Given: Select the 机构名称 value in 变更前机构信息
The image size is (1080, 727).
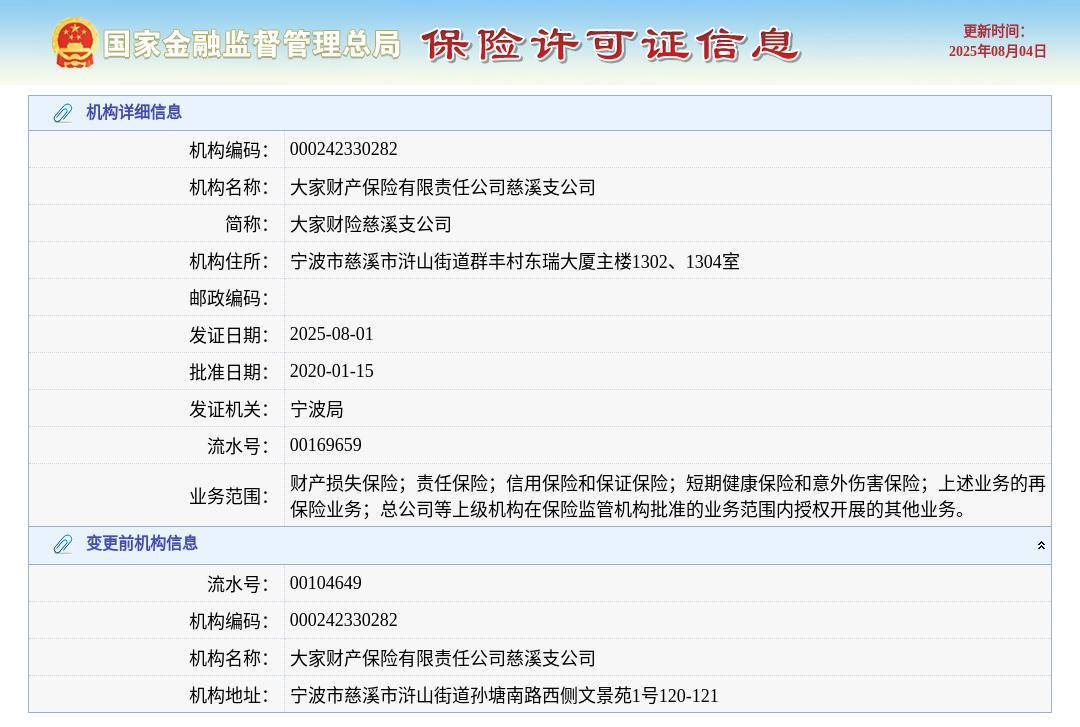Looking at the screenshot, I should (443, 659).
